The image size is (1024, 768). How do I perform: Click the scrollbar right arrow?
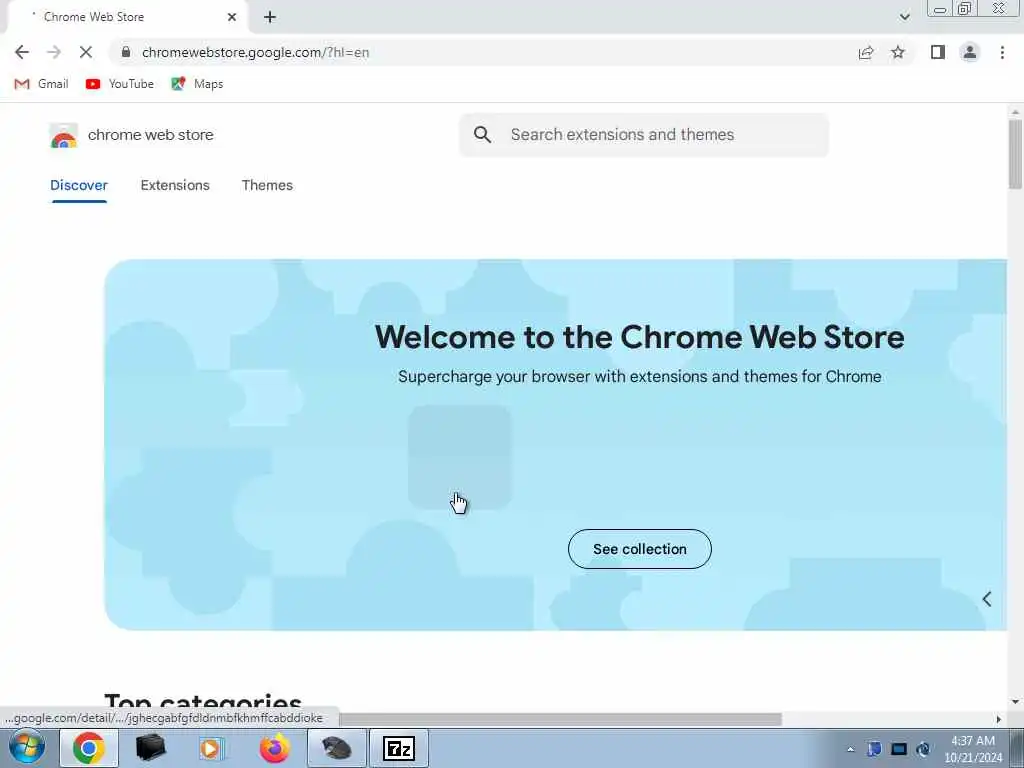click(x=998, y=719)
